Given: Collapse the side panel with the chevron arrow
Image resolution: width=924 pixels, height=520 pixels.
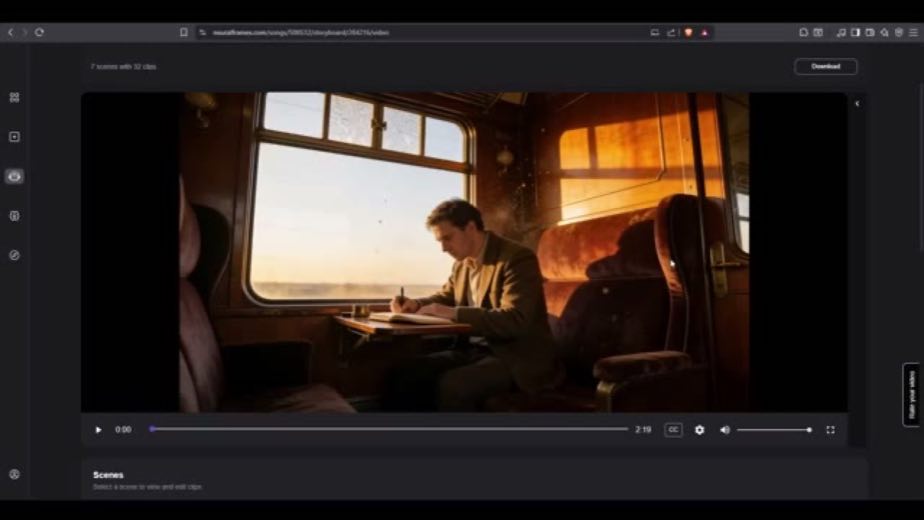Looking at the screenshot, I should [x=857, y=104].
